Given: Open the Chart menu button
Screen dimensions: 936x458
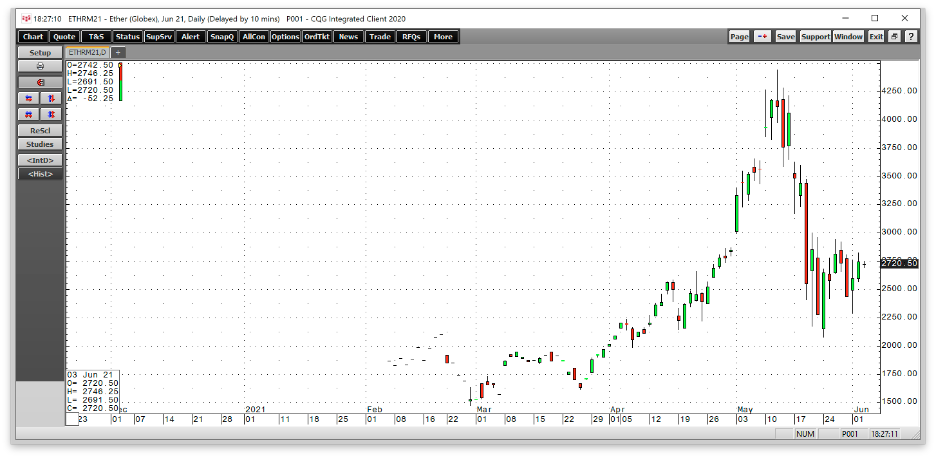Looking at the screenshot, I should (x=33, y=37).
